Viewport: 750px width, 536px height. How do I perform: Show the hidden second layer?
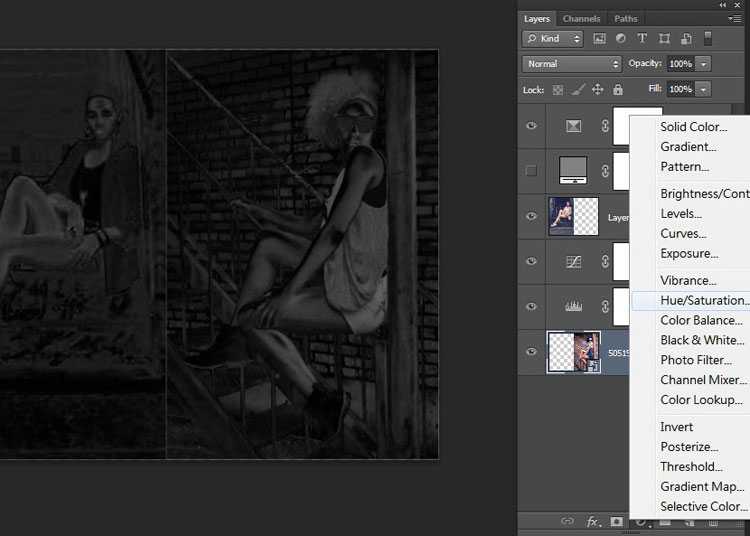click(532, 171)
